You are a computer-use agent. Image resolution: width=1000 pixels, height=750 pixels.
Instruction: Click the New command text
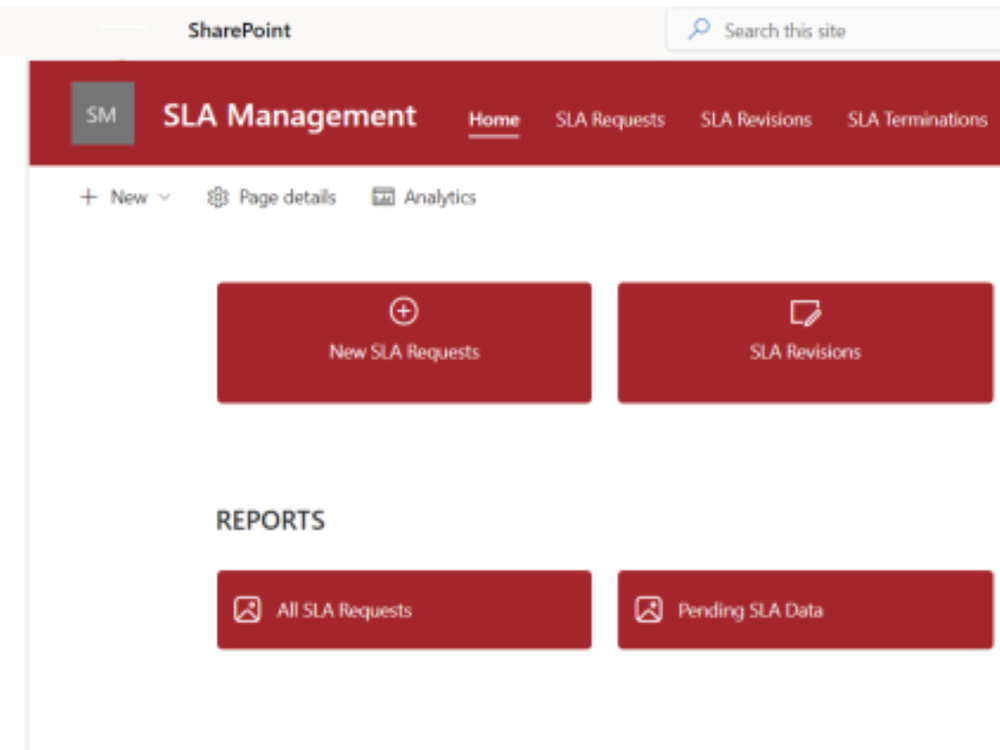[129, 197]
